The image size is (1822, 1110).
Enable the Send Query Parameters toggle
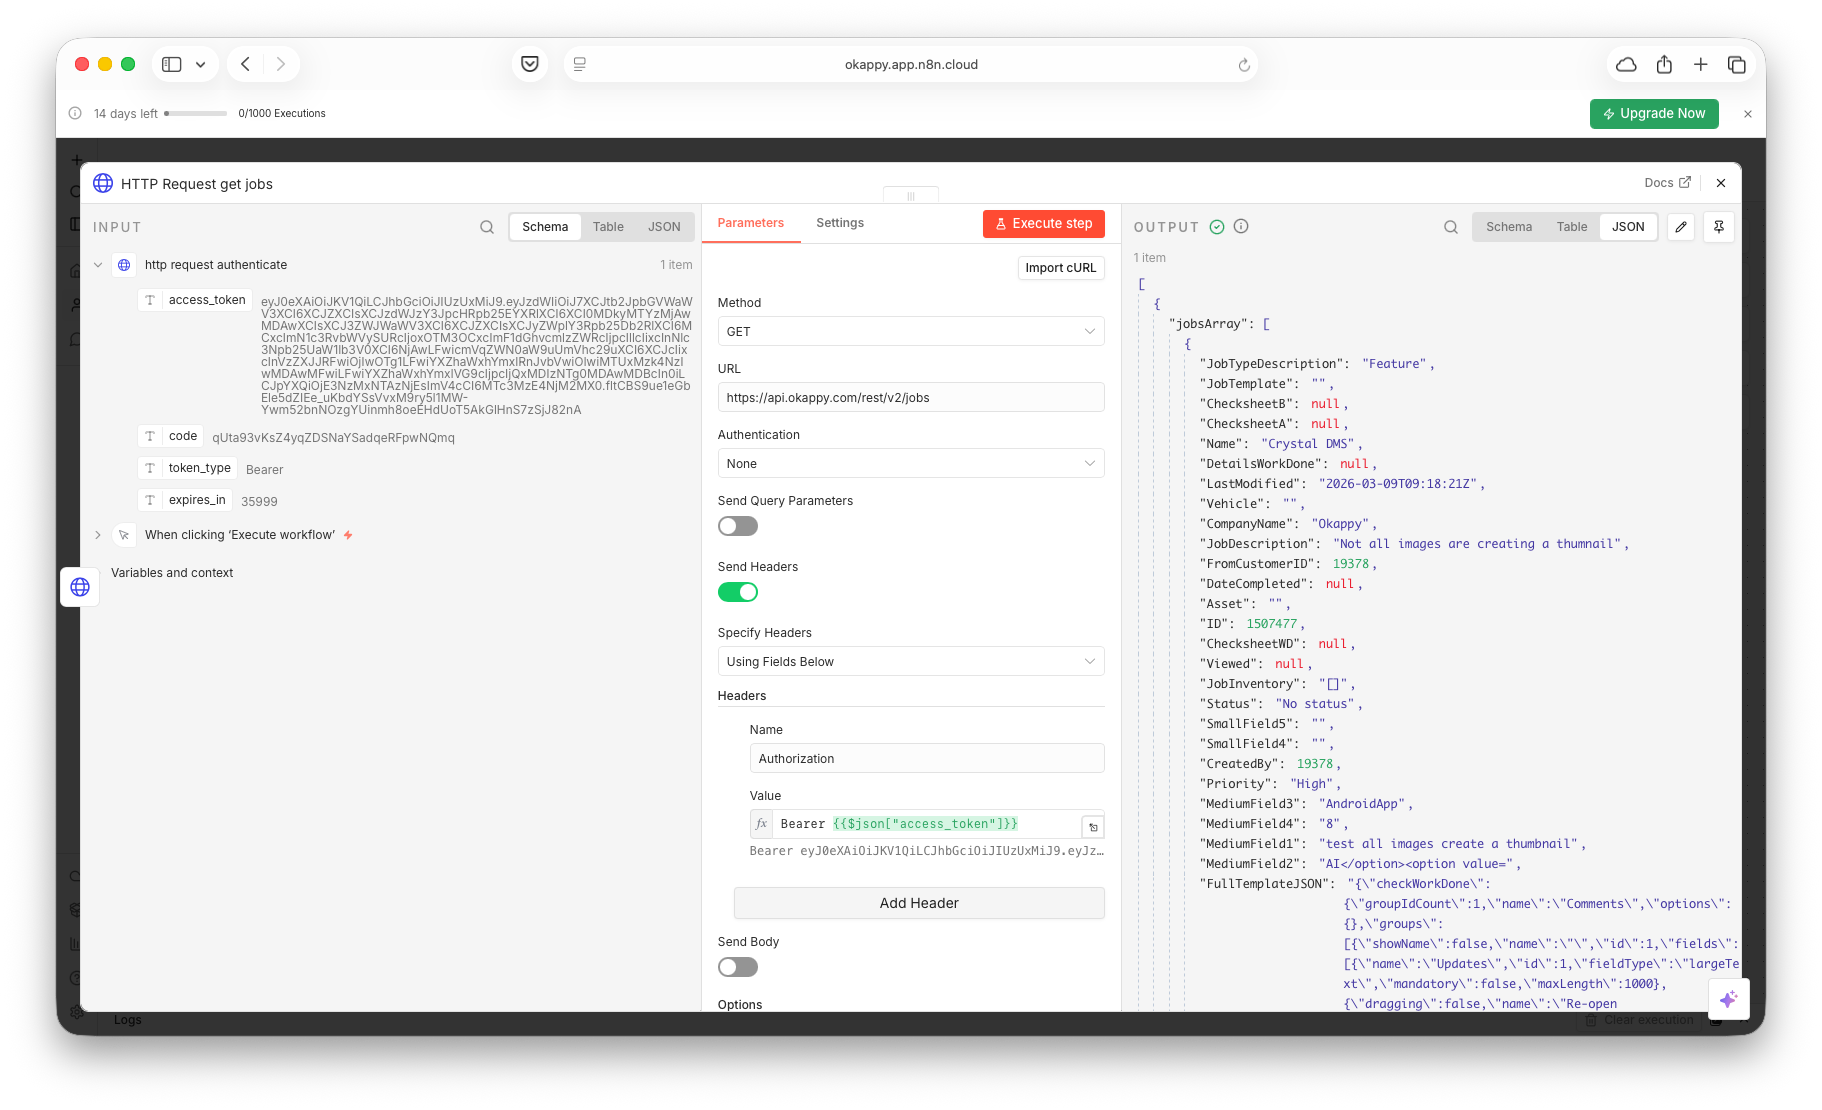tap(738, 526)
